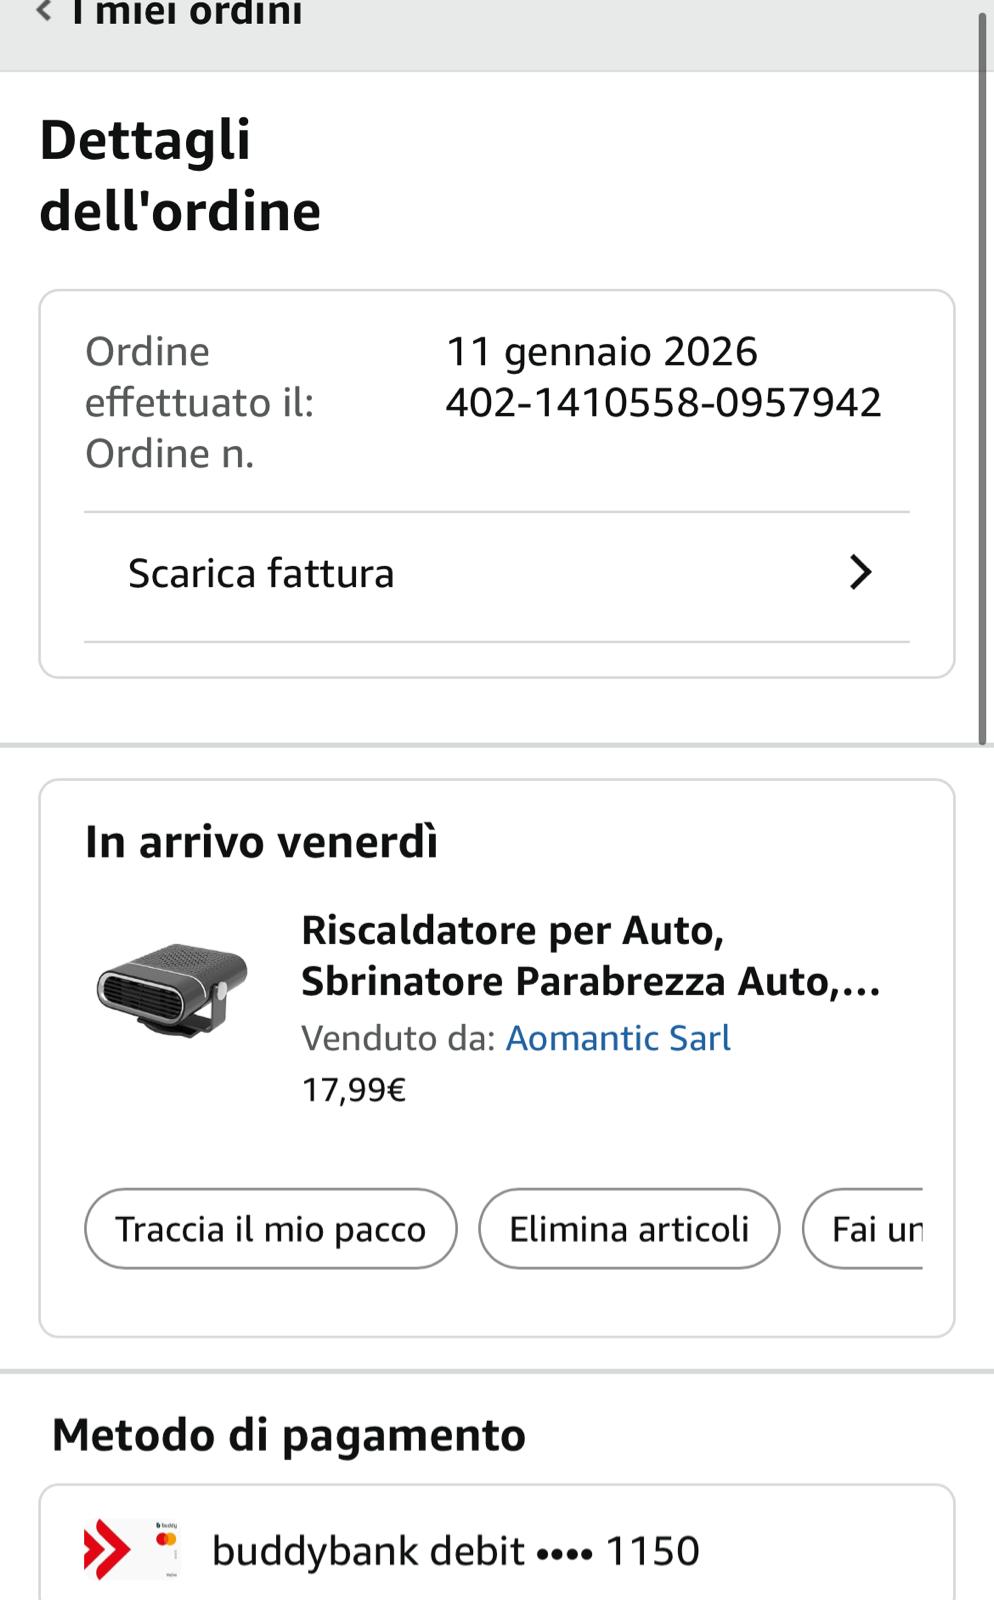This screenshot has height=1600, width=994.
Task: Select the buddybank debit 1150 payment text
Action: (x=455, y=1551)
